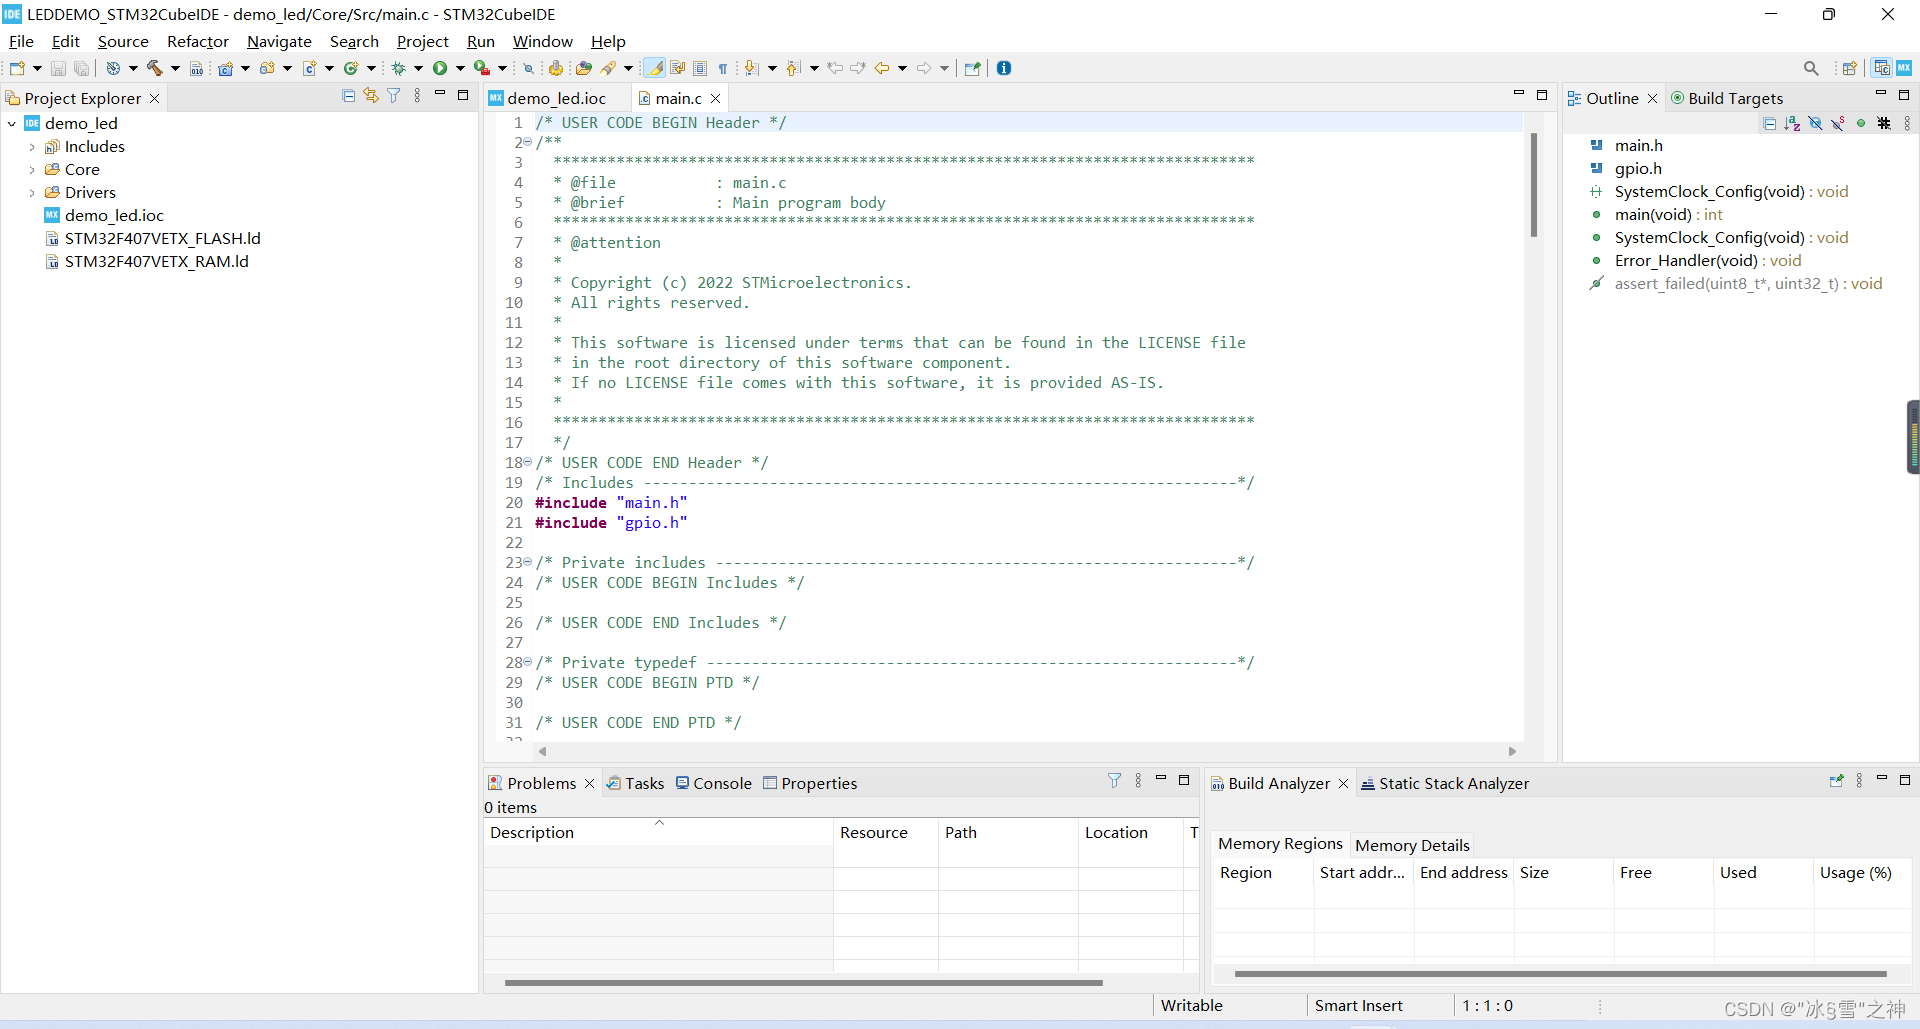
Task: Toggle Hide Inactive Elements in Outline
Action: click(1884, 123)
